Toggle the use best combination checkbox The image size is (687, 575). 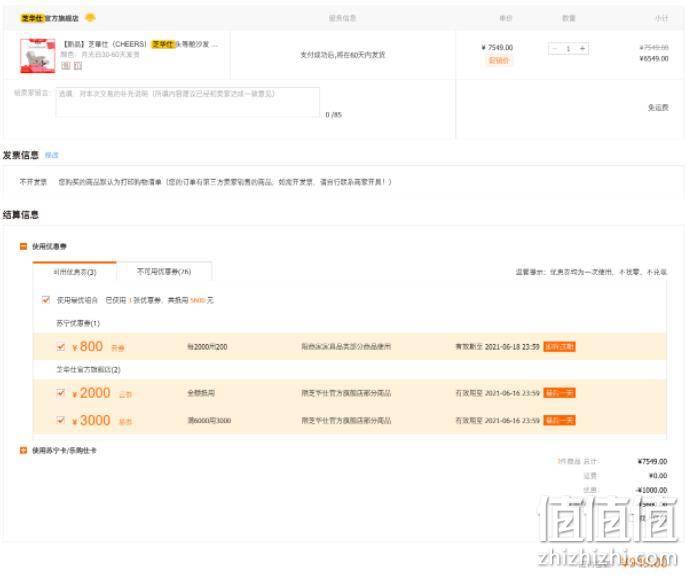(x=46, y=300)
